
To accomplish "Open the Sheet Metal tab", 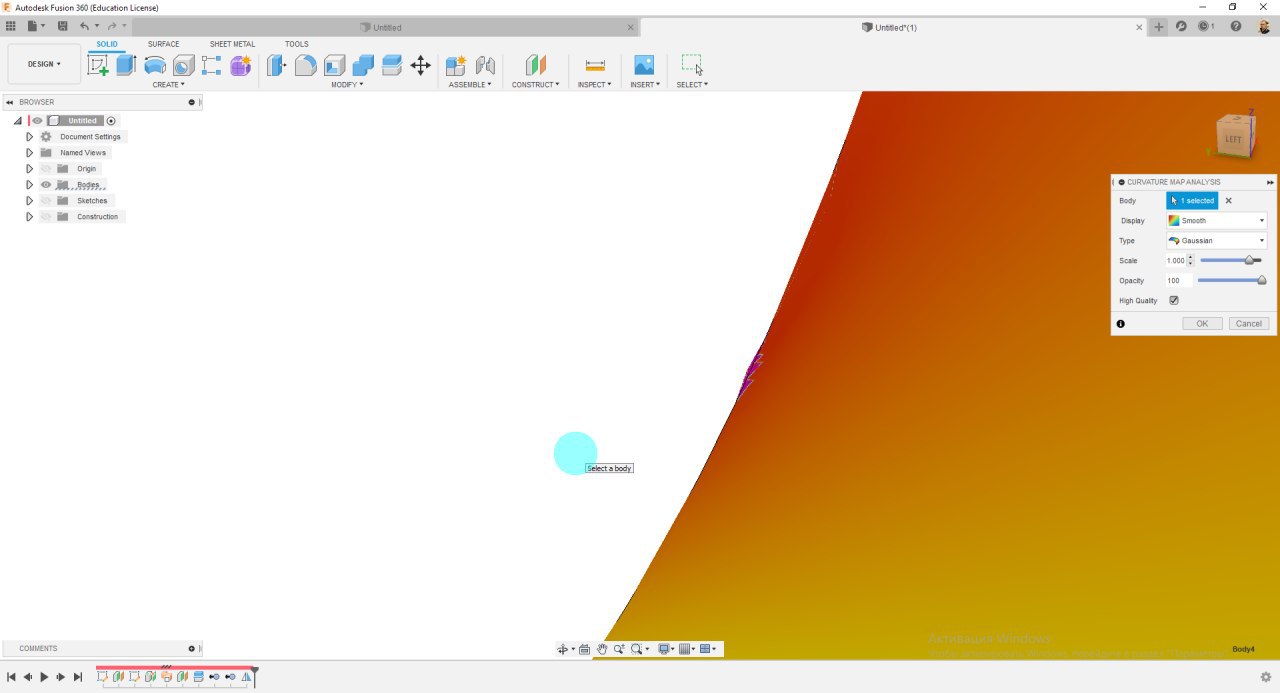I will click(232, 44).
